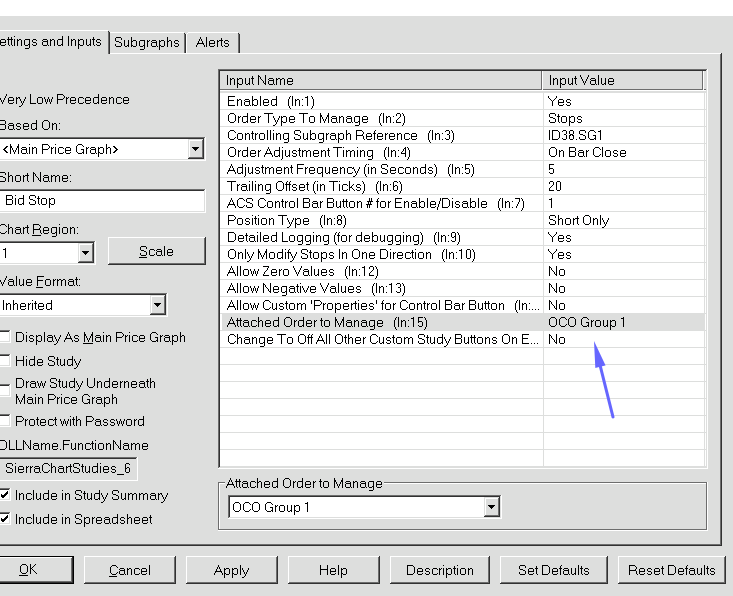
Task: Switch to the Subgraphs tab
Action: coord(147,43)
